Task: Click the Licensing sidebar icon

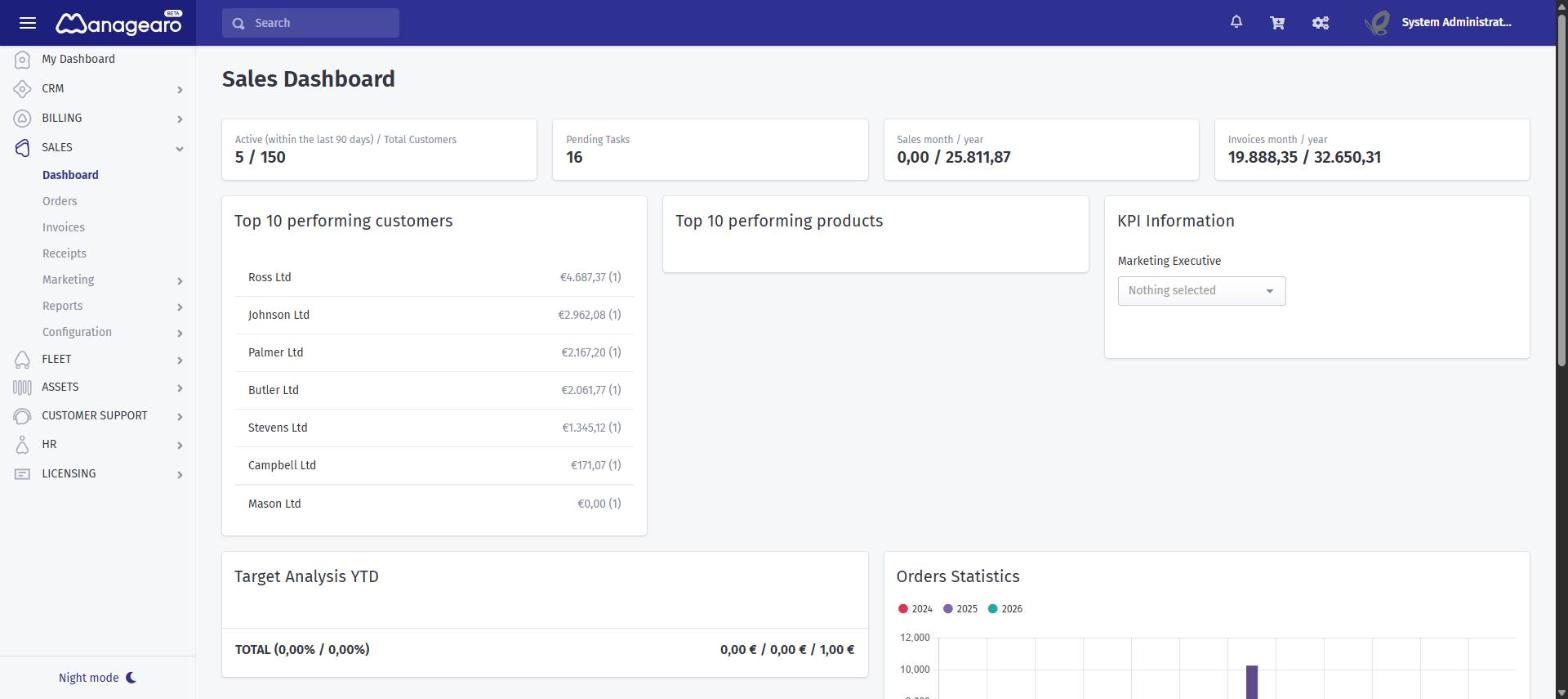Action: 22,474
